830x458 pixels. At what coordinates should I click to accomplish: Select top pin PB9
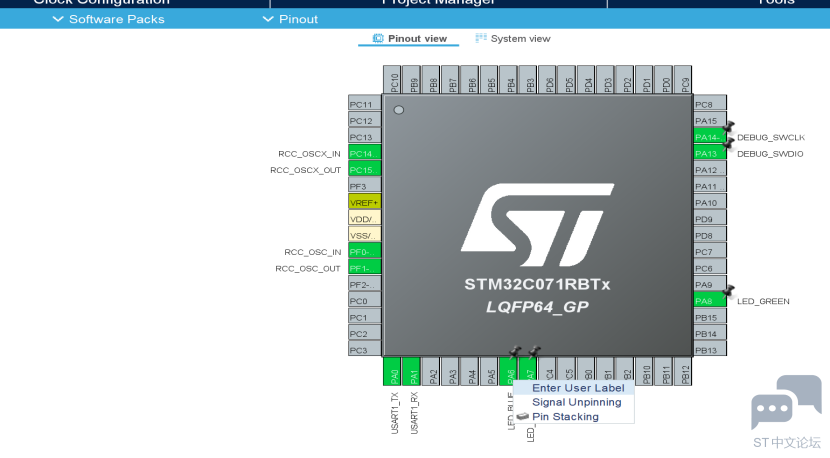click(412, 80)
